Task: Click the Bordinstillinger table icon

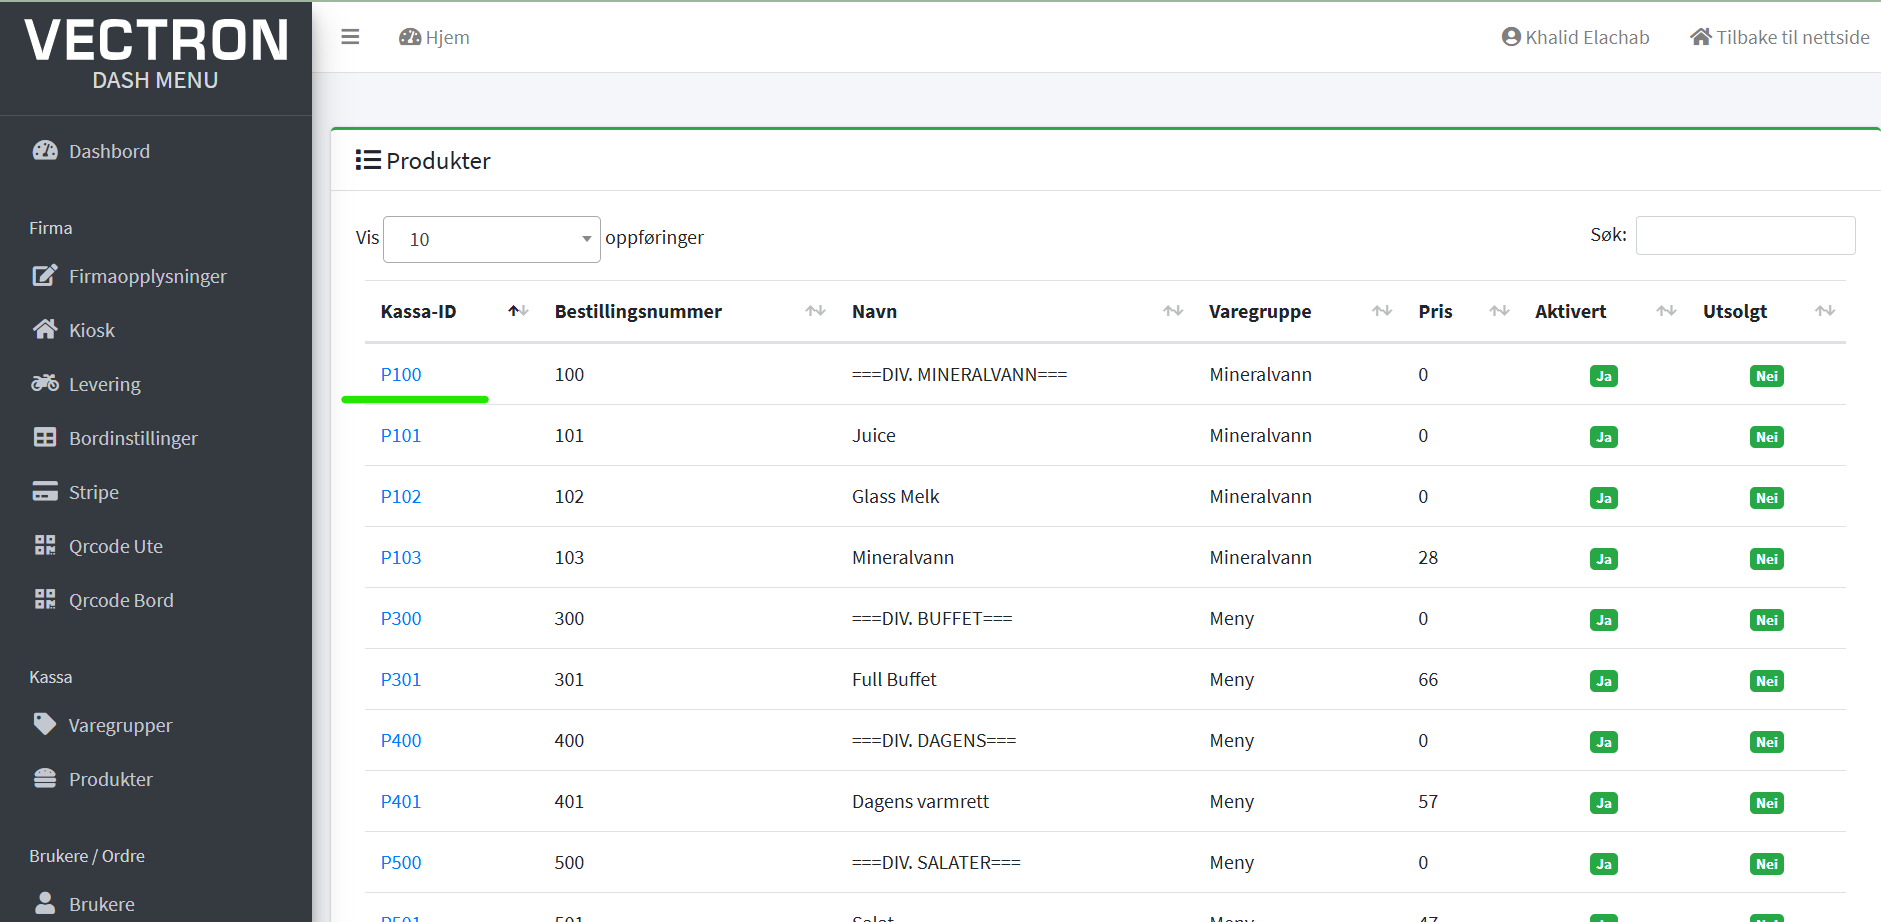Action: click(x=45, y=437)
